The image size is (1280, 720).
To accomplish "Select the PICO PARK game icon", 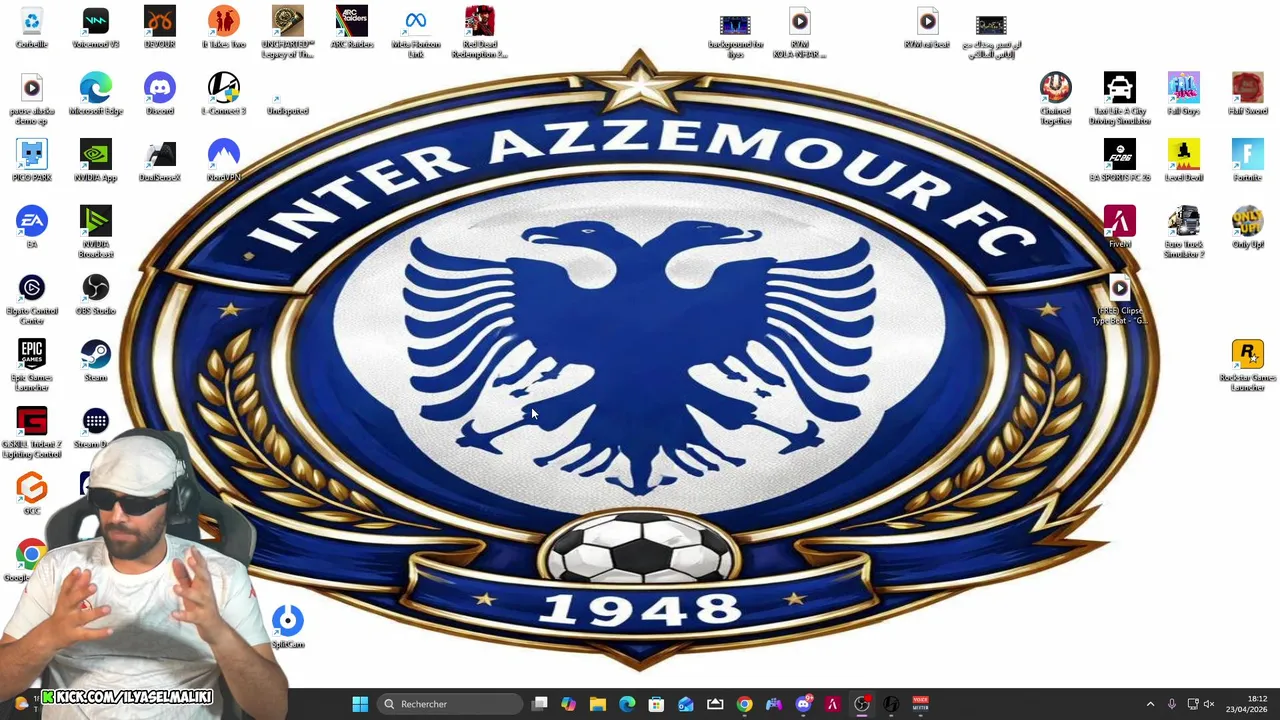I will point(32,162).
